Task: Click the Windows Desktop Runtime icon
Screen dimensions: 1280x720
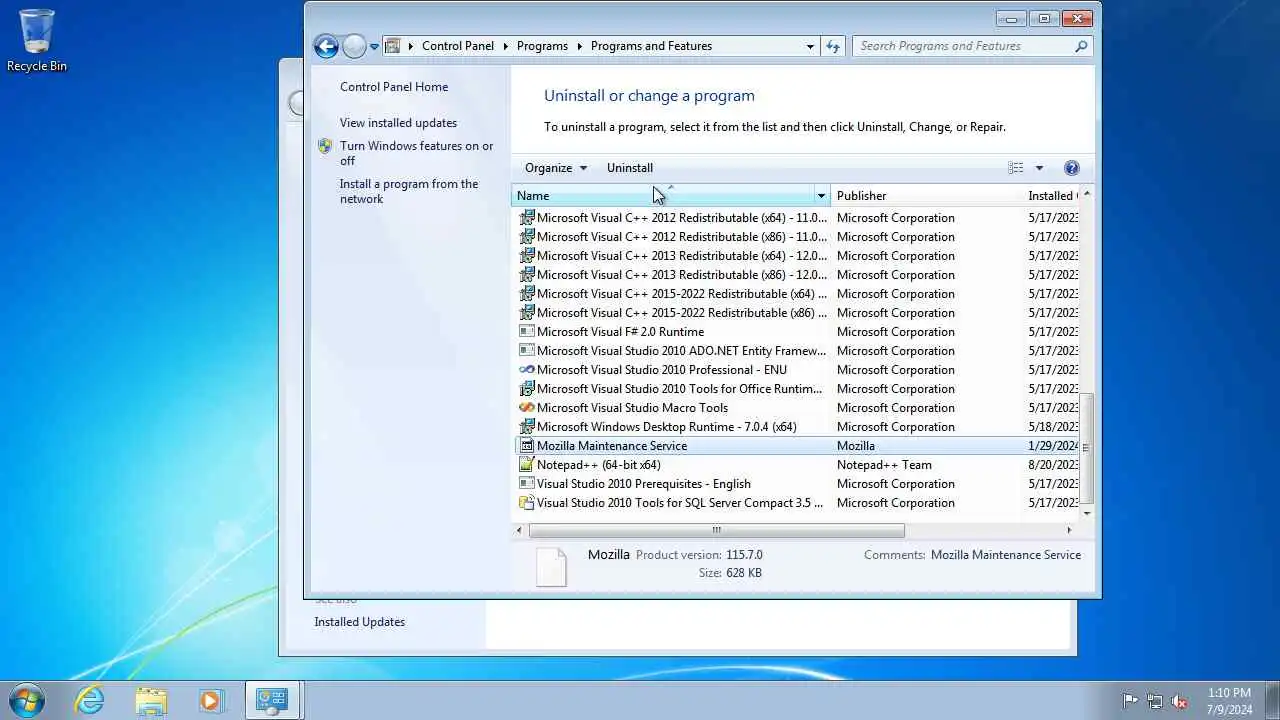Action: pyautogui.click(x=527, y=427)
